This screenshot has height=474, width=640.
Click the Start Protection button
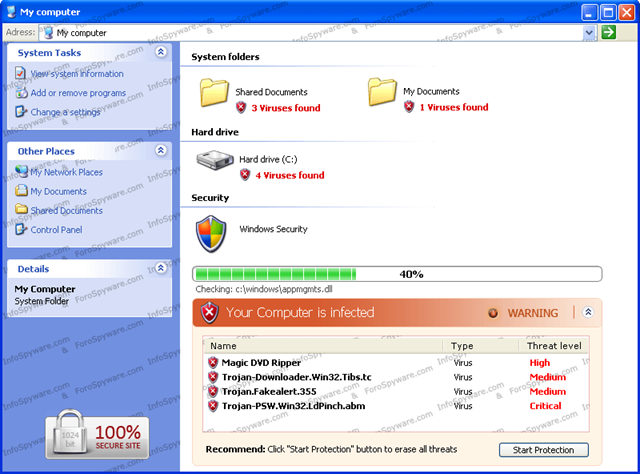coord(544,450)
